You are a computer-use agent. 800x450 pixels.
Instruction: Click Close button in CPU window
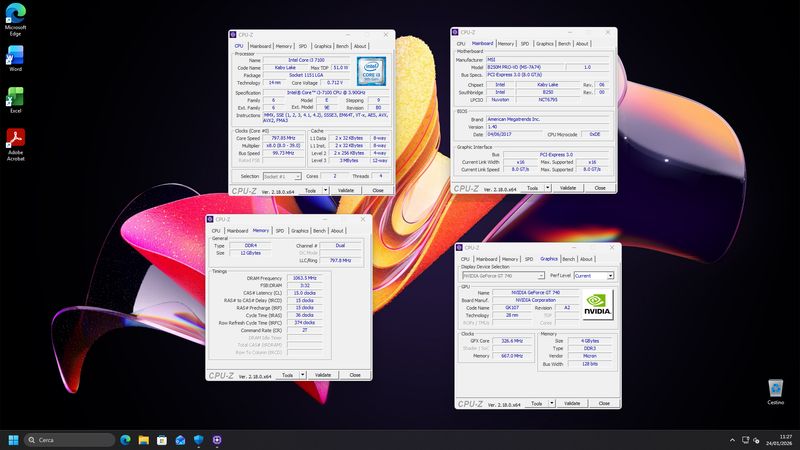[x=378, y=190]
